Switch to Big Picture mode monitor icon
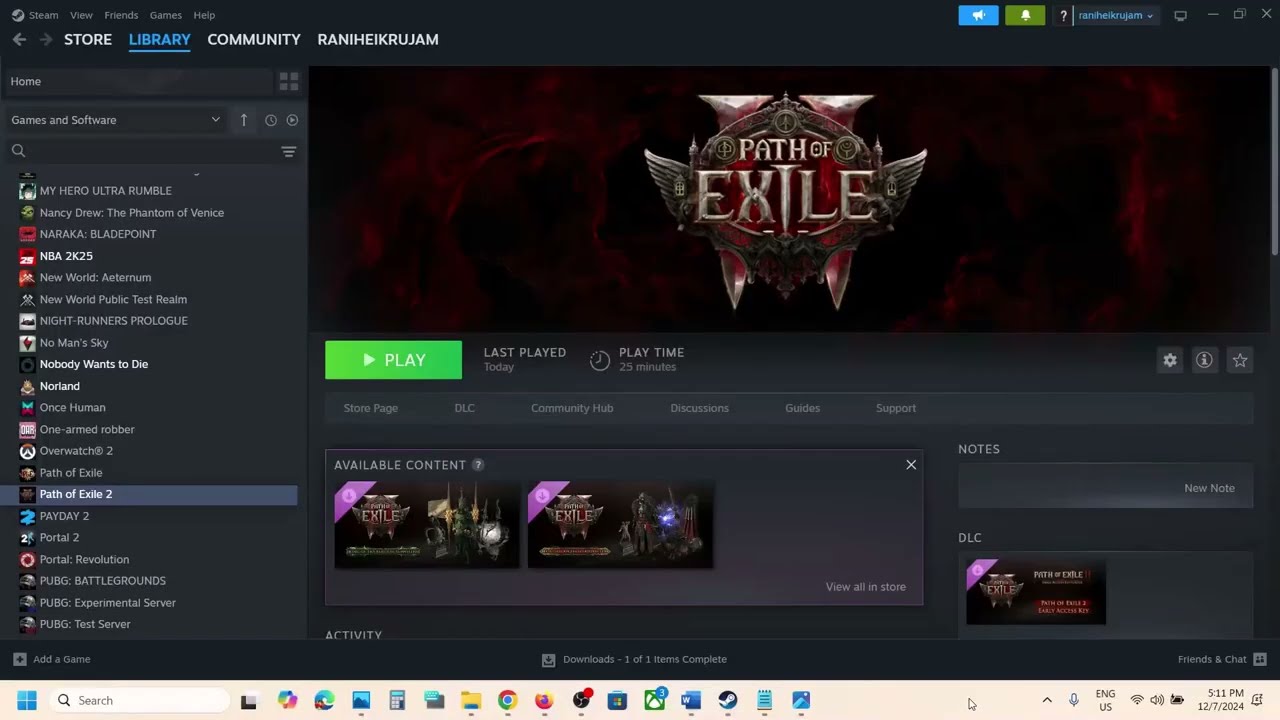The height and width of the screenshot is (720, 1280). tap(1180, 15)
